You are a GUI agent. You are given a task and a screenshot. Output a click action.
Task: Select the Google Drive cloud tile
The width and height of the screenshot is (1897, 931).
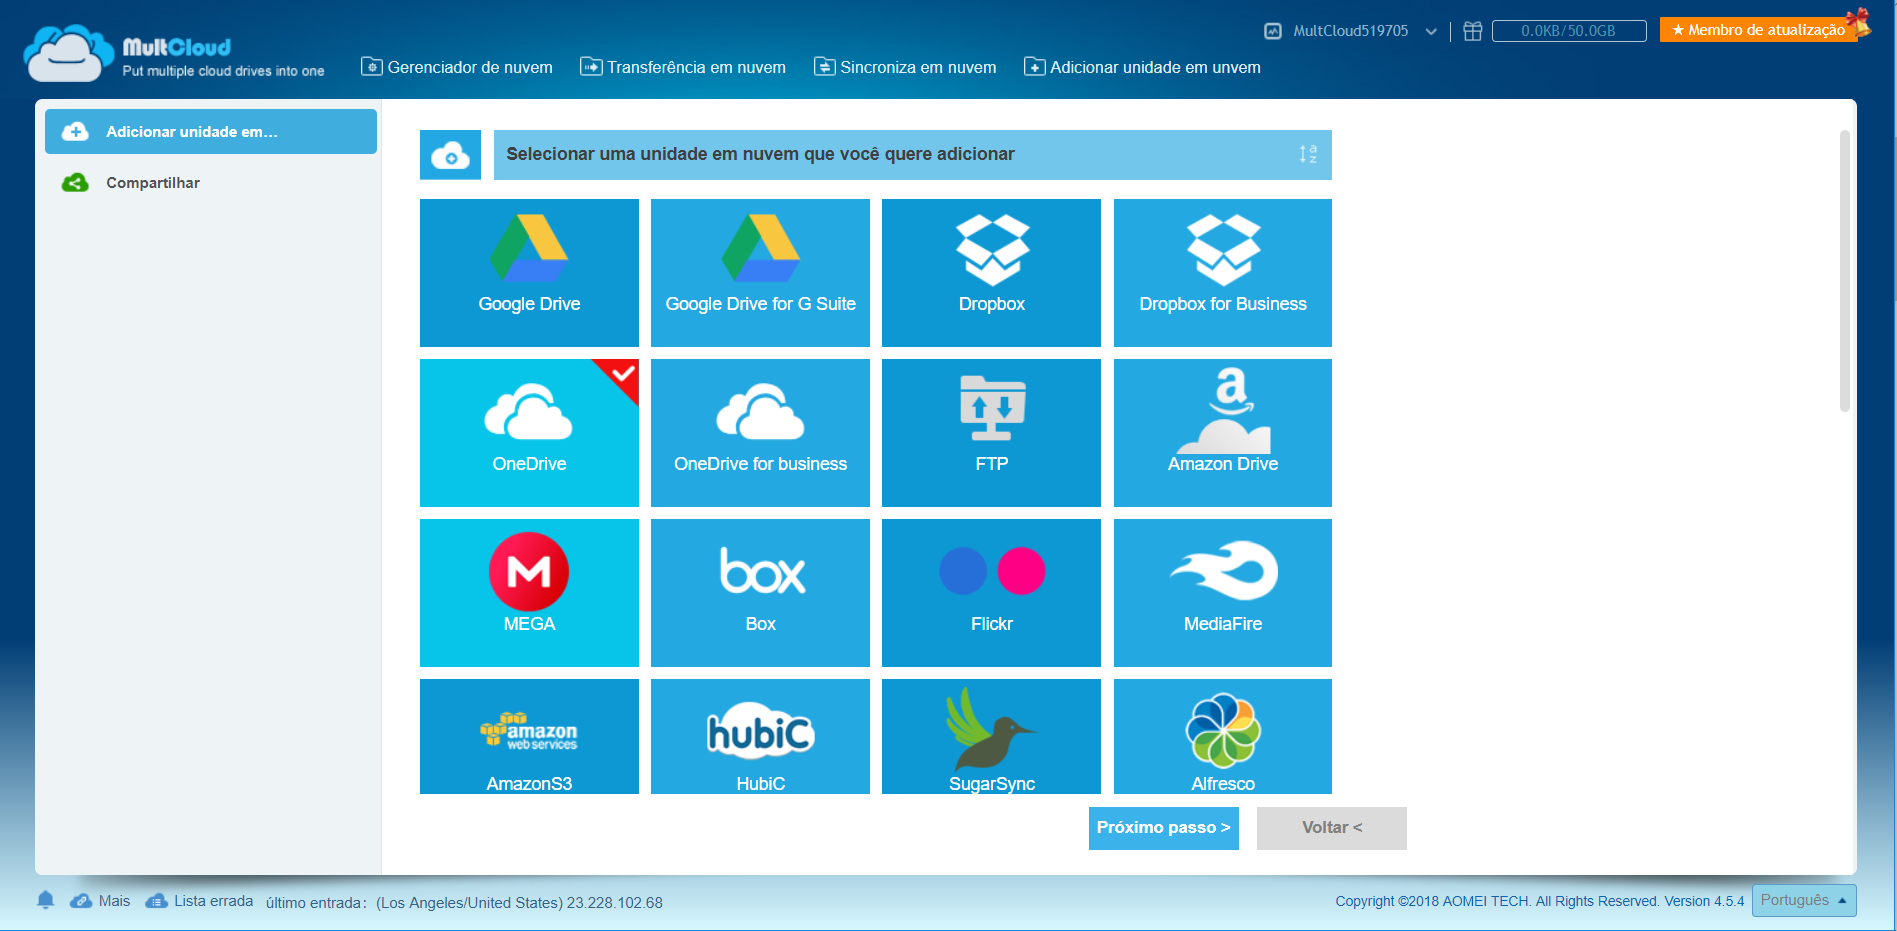529,273
